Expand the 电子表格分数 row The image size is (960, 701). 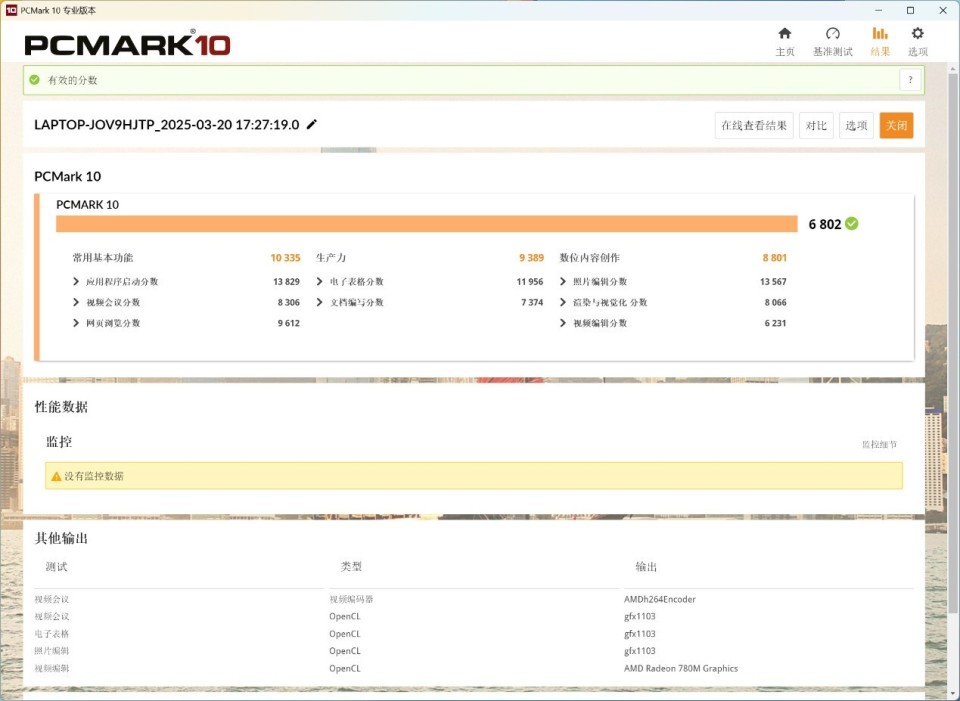tap(320, 282)
